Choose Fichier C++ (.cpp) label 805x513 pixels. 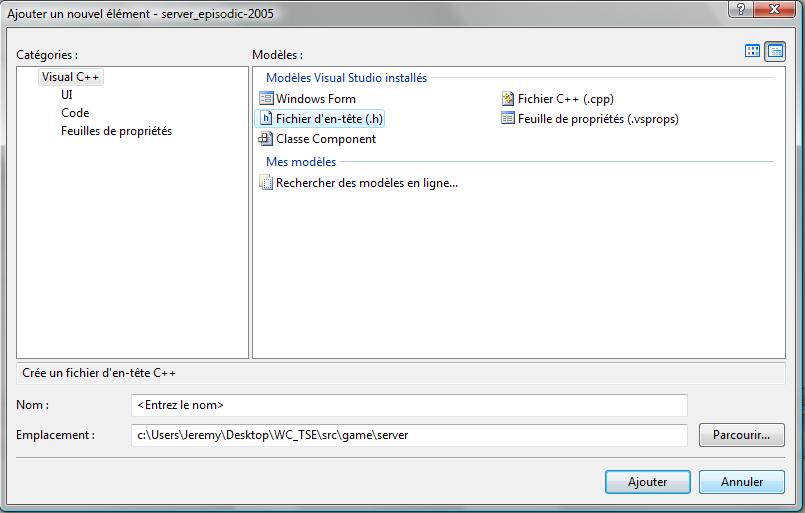pyautogui.click(x=566, y=99)
